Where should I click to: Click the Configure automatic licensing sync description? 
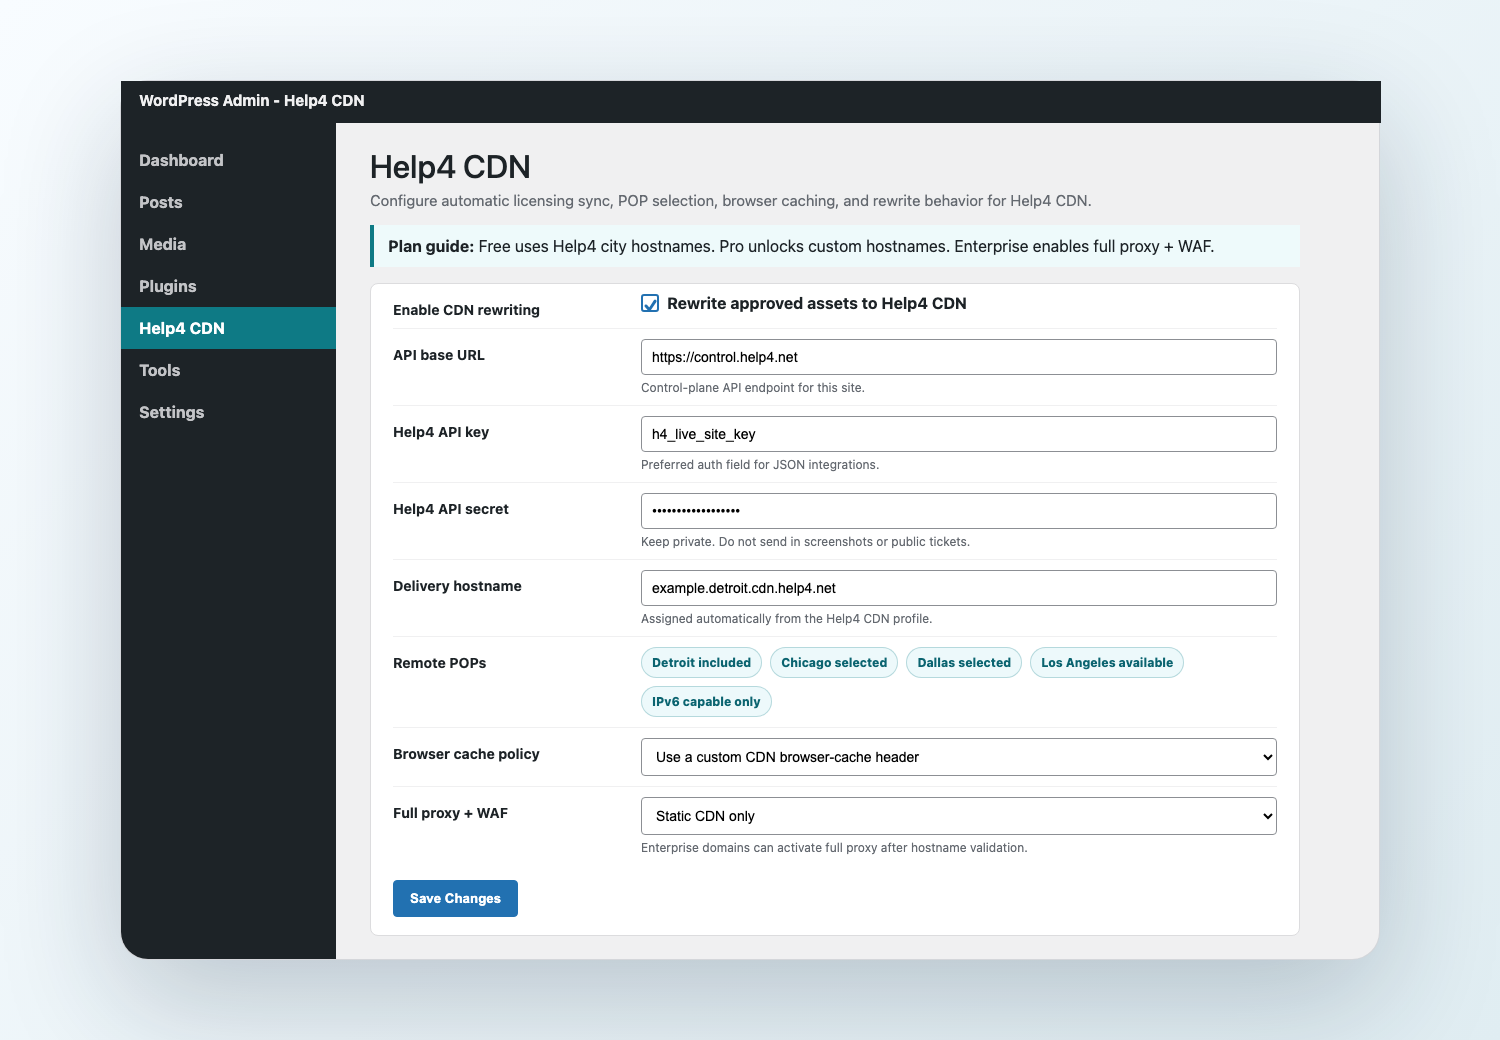click(x=731, y=201)
